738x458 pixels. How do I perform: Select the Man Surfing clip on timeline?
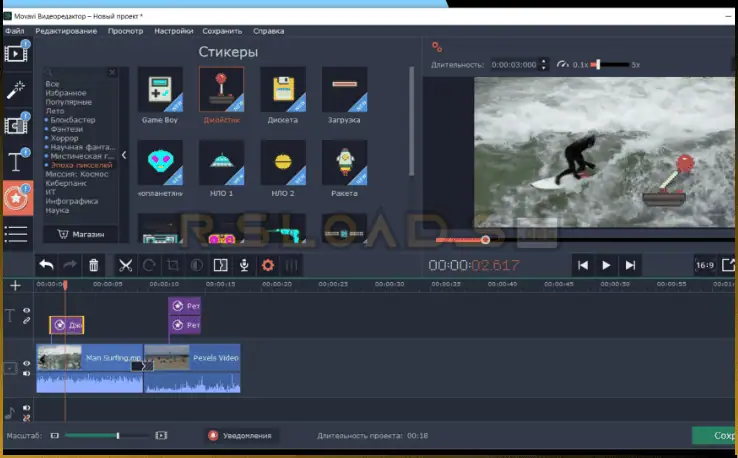[89, 368]
